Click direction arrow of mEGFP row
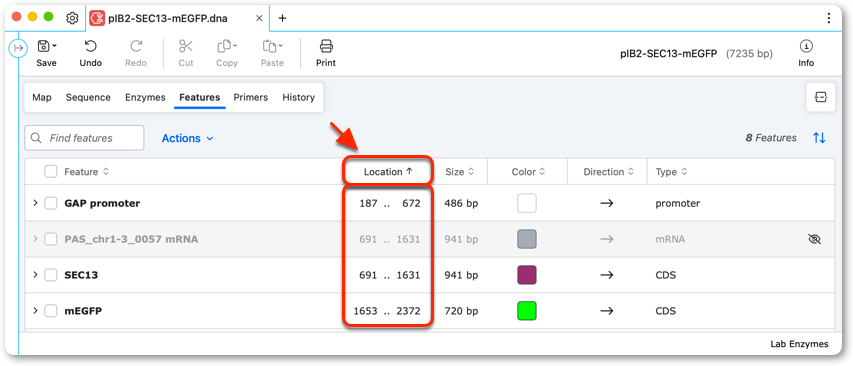The height and width of the screenshot is (366, 853). click(607, 311)
